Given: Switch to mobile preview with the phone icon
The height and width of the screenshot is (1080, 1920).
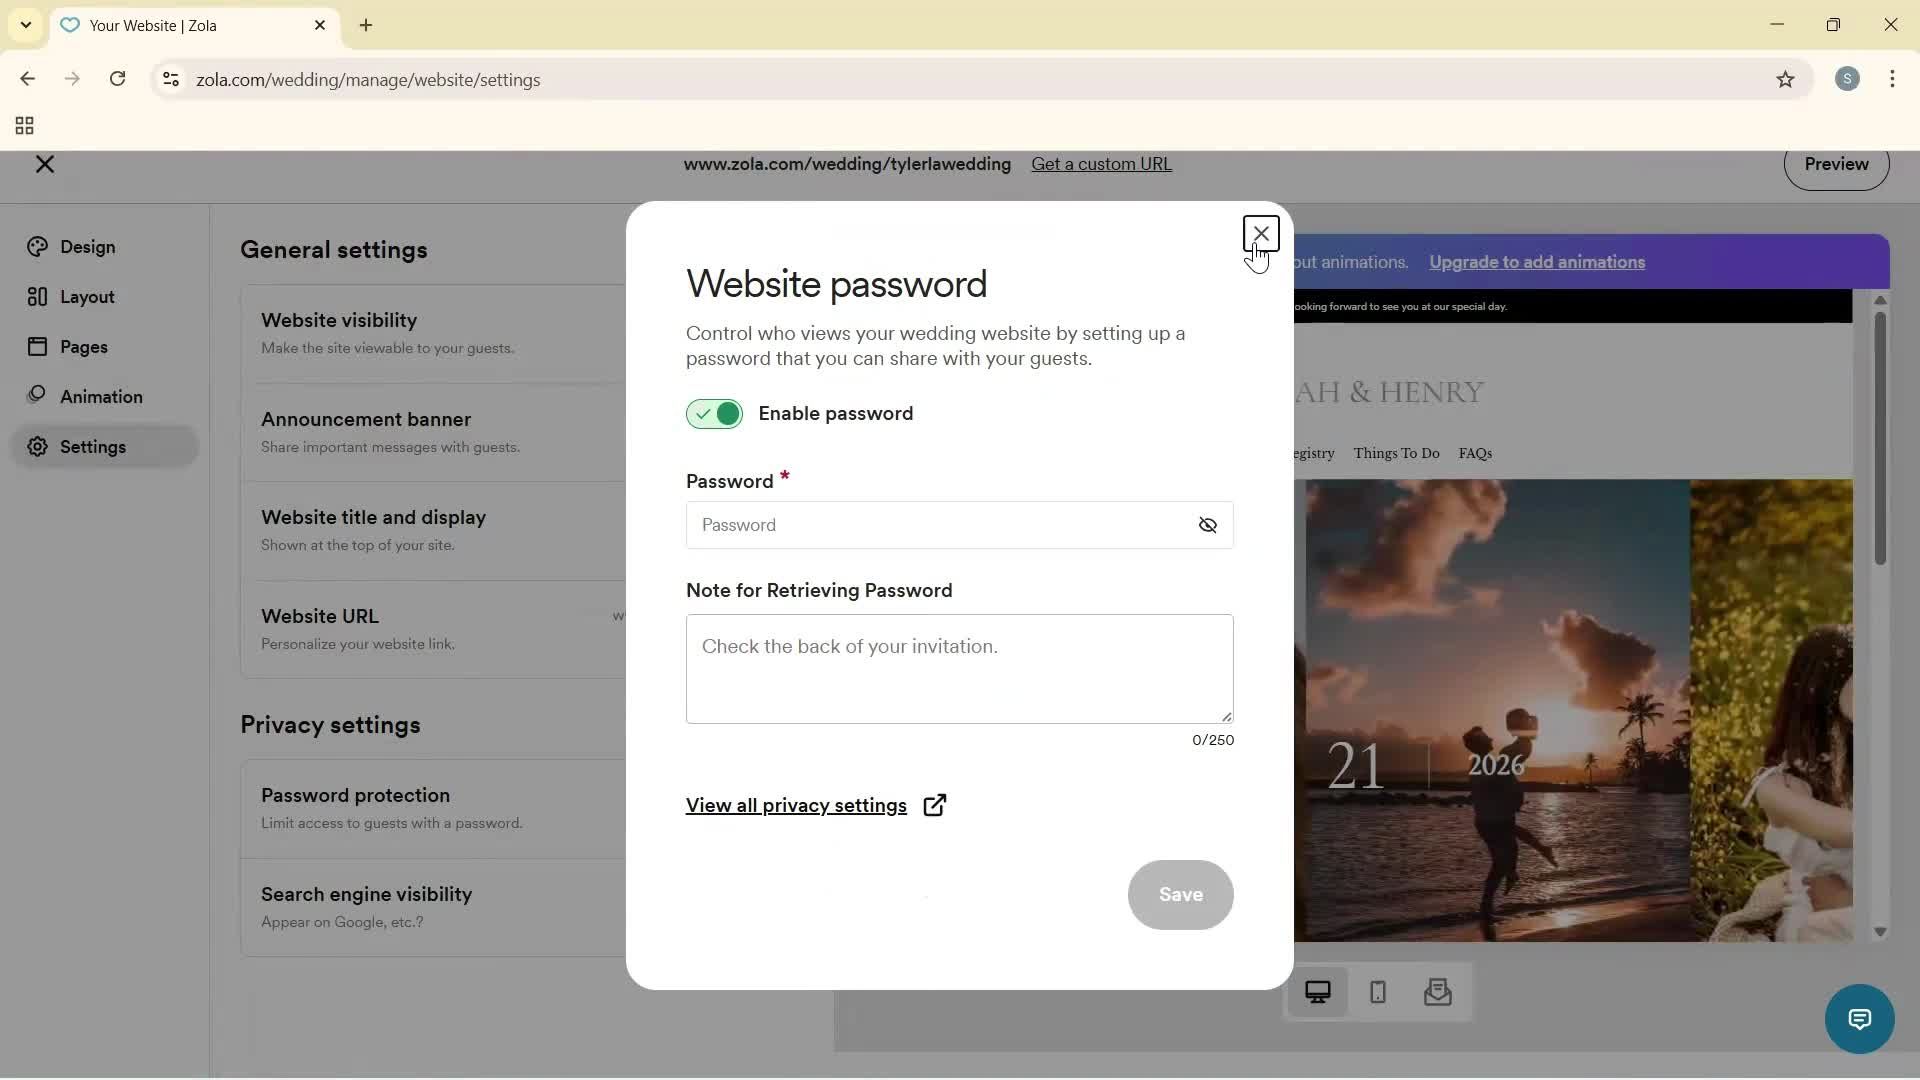Looking at the screenshot, I should tap(1377, 992).
